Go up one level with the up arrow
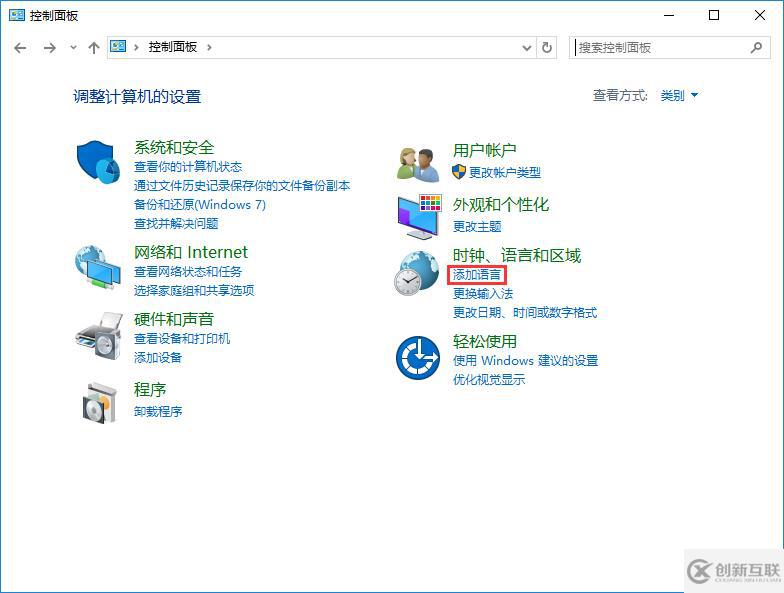This screenshot has height=593, width=784. pos(94,47)
